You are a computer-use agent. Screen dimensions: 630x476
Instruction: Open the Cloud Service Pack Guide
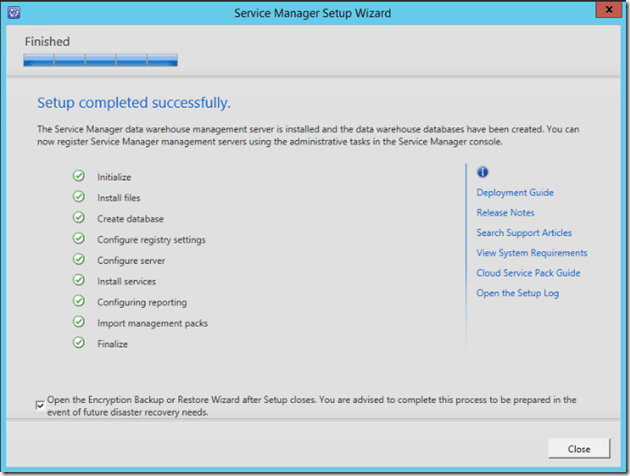528,273
